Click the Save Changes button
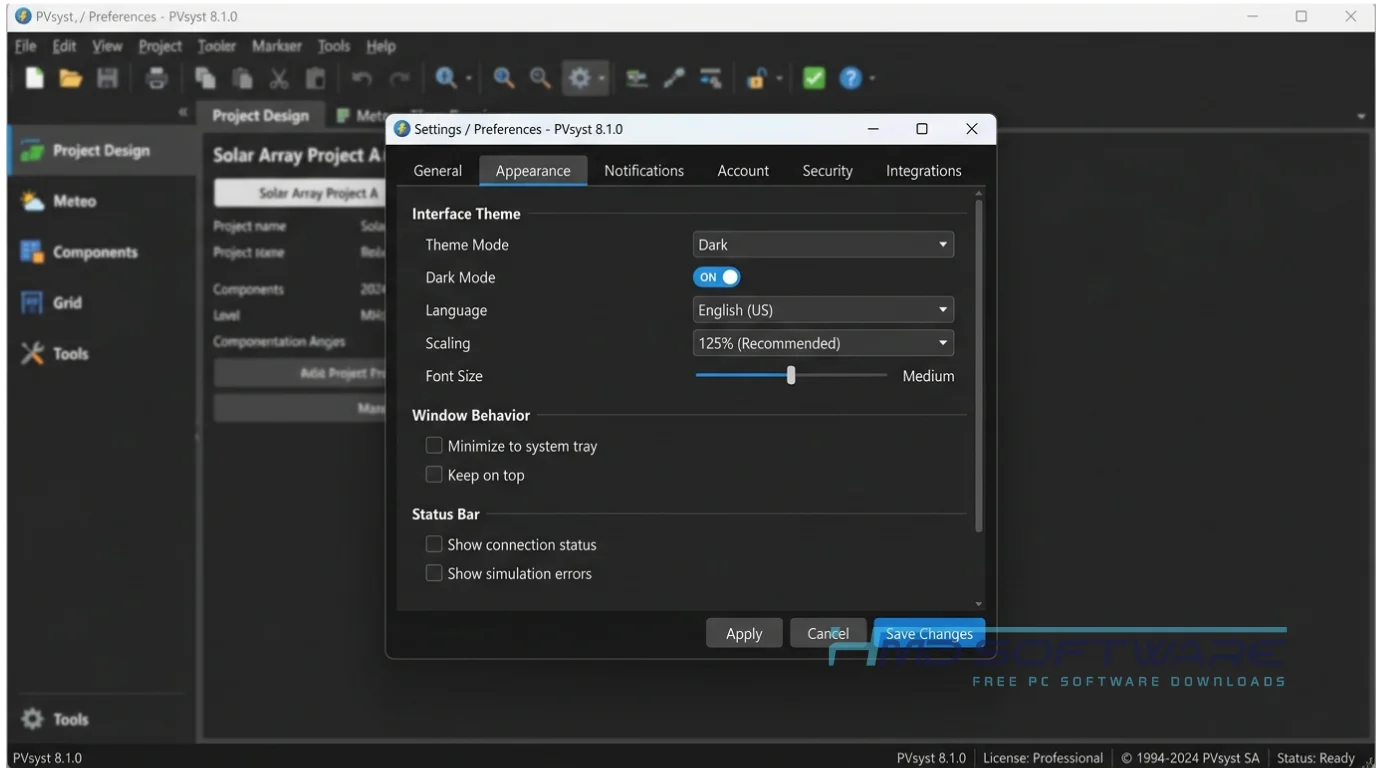Screen dimensions: 1376x768 click(x=929, y=633)
